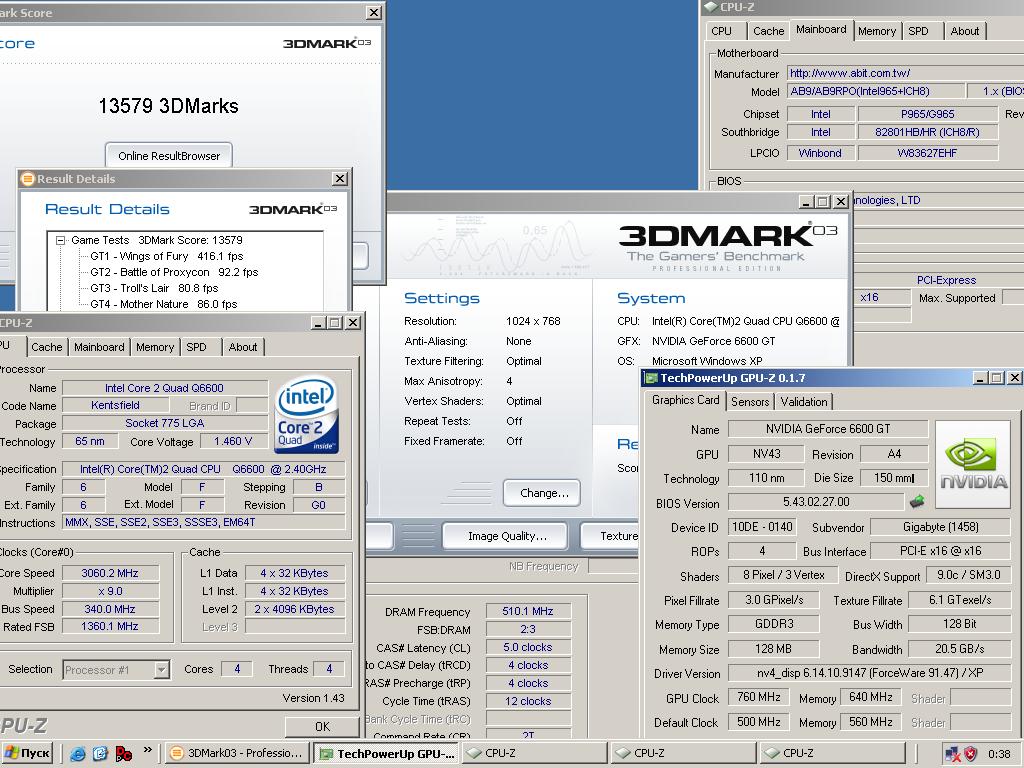
Task: Minimize the GPU-Z window
Action: (980, 377)
